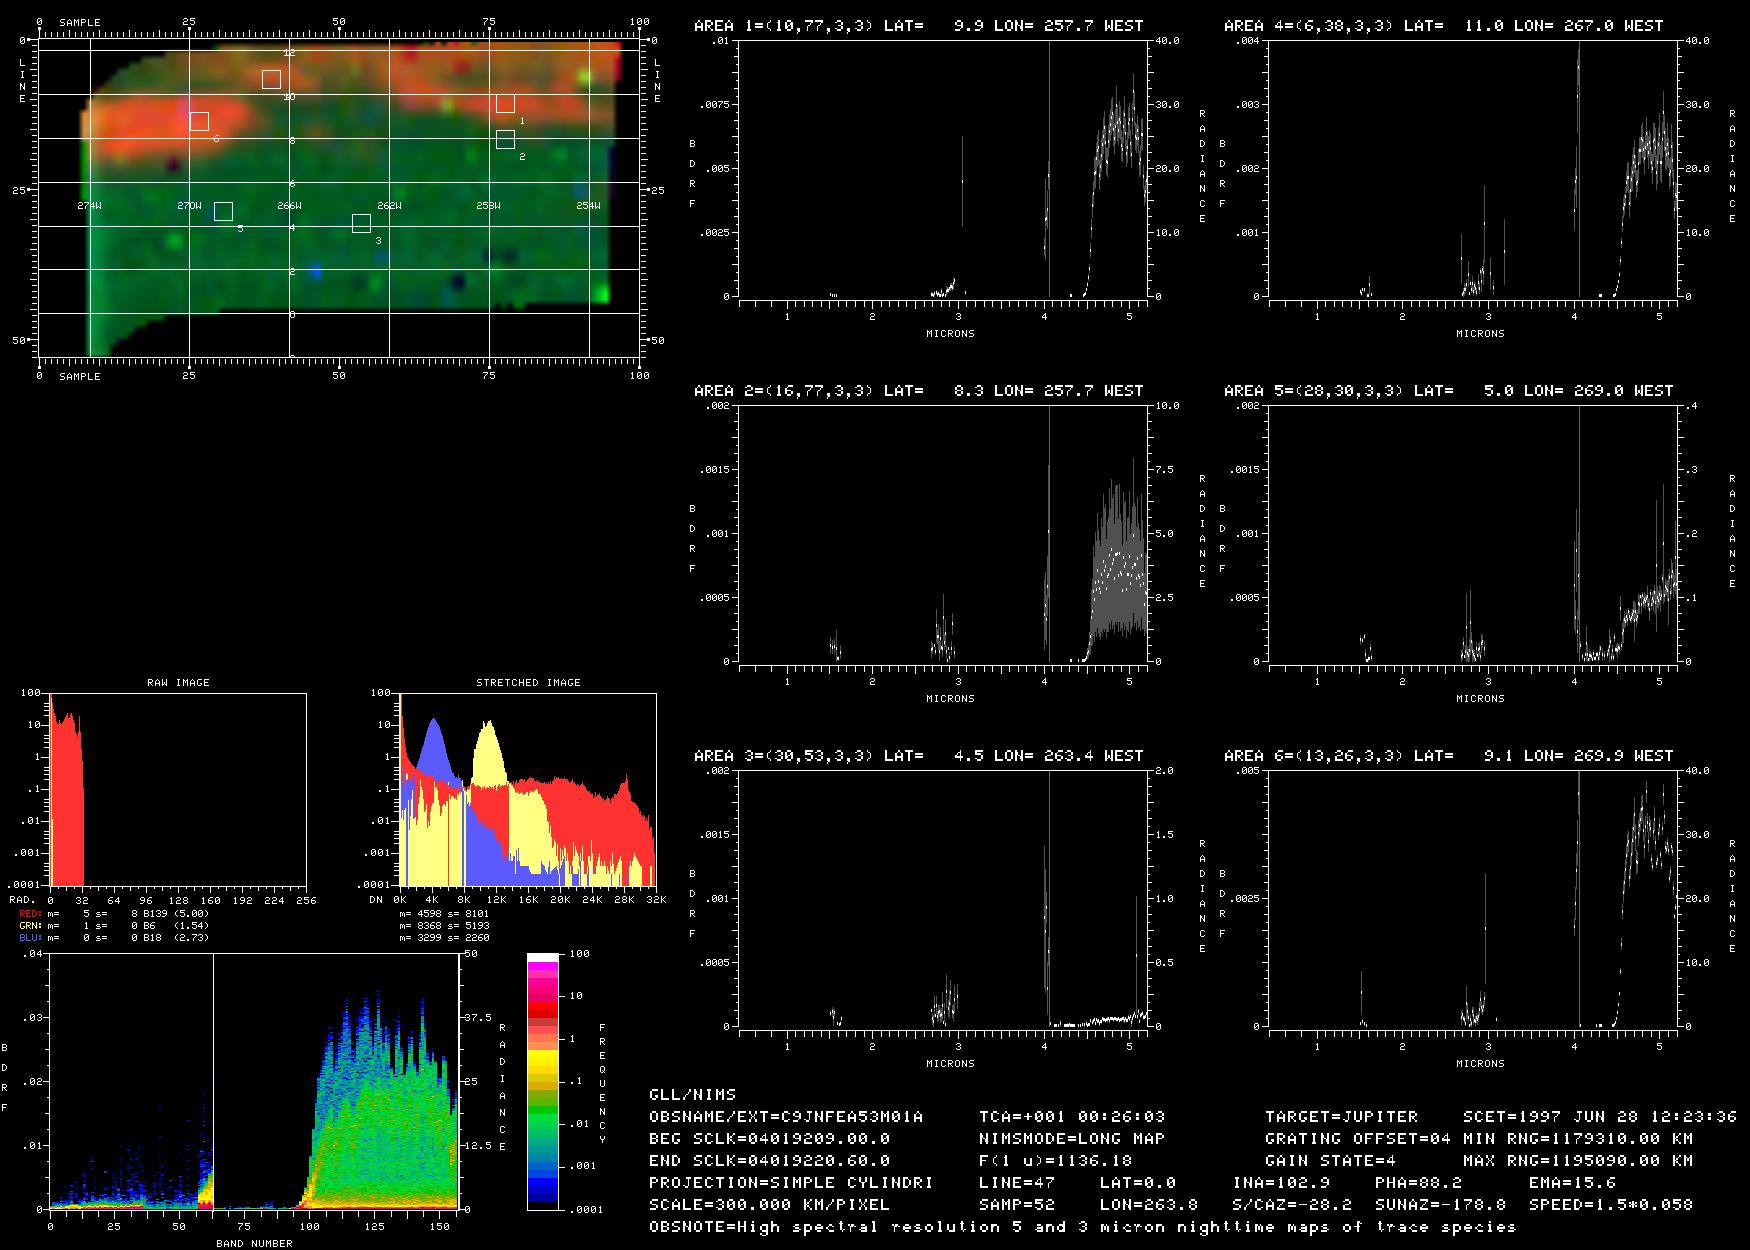Select the AREA 6 spectrum graph

coord(1475,899)
